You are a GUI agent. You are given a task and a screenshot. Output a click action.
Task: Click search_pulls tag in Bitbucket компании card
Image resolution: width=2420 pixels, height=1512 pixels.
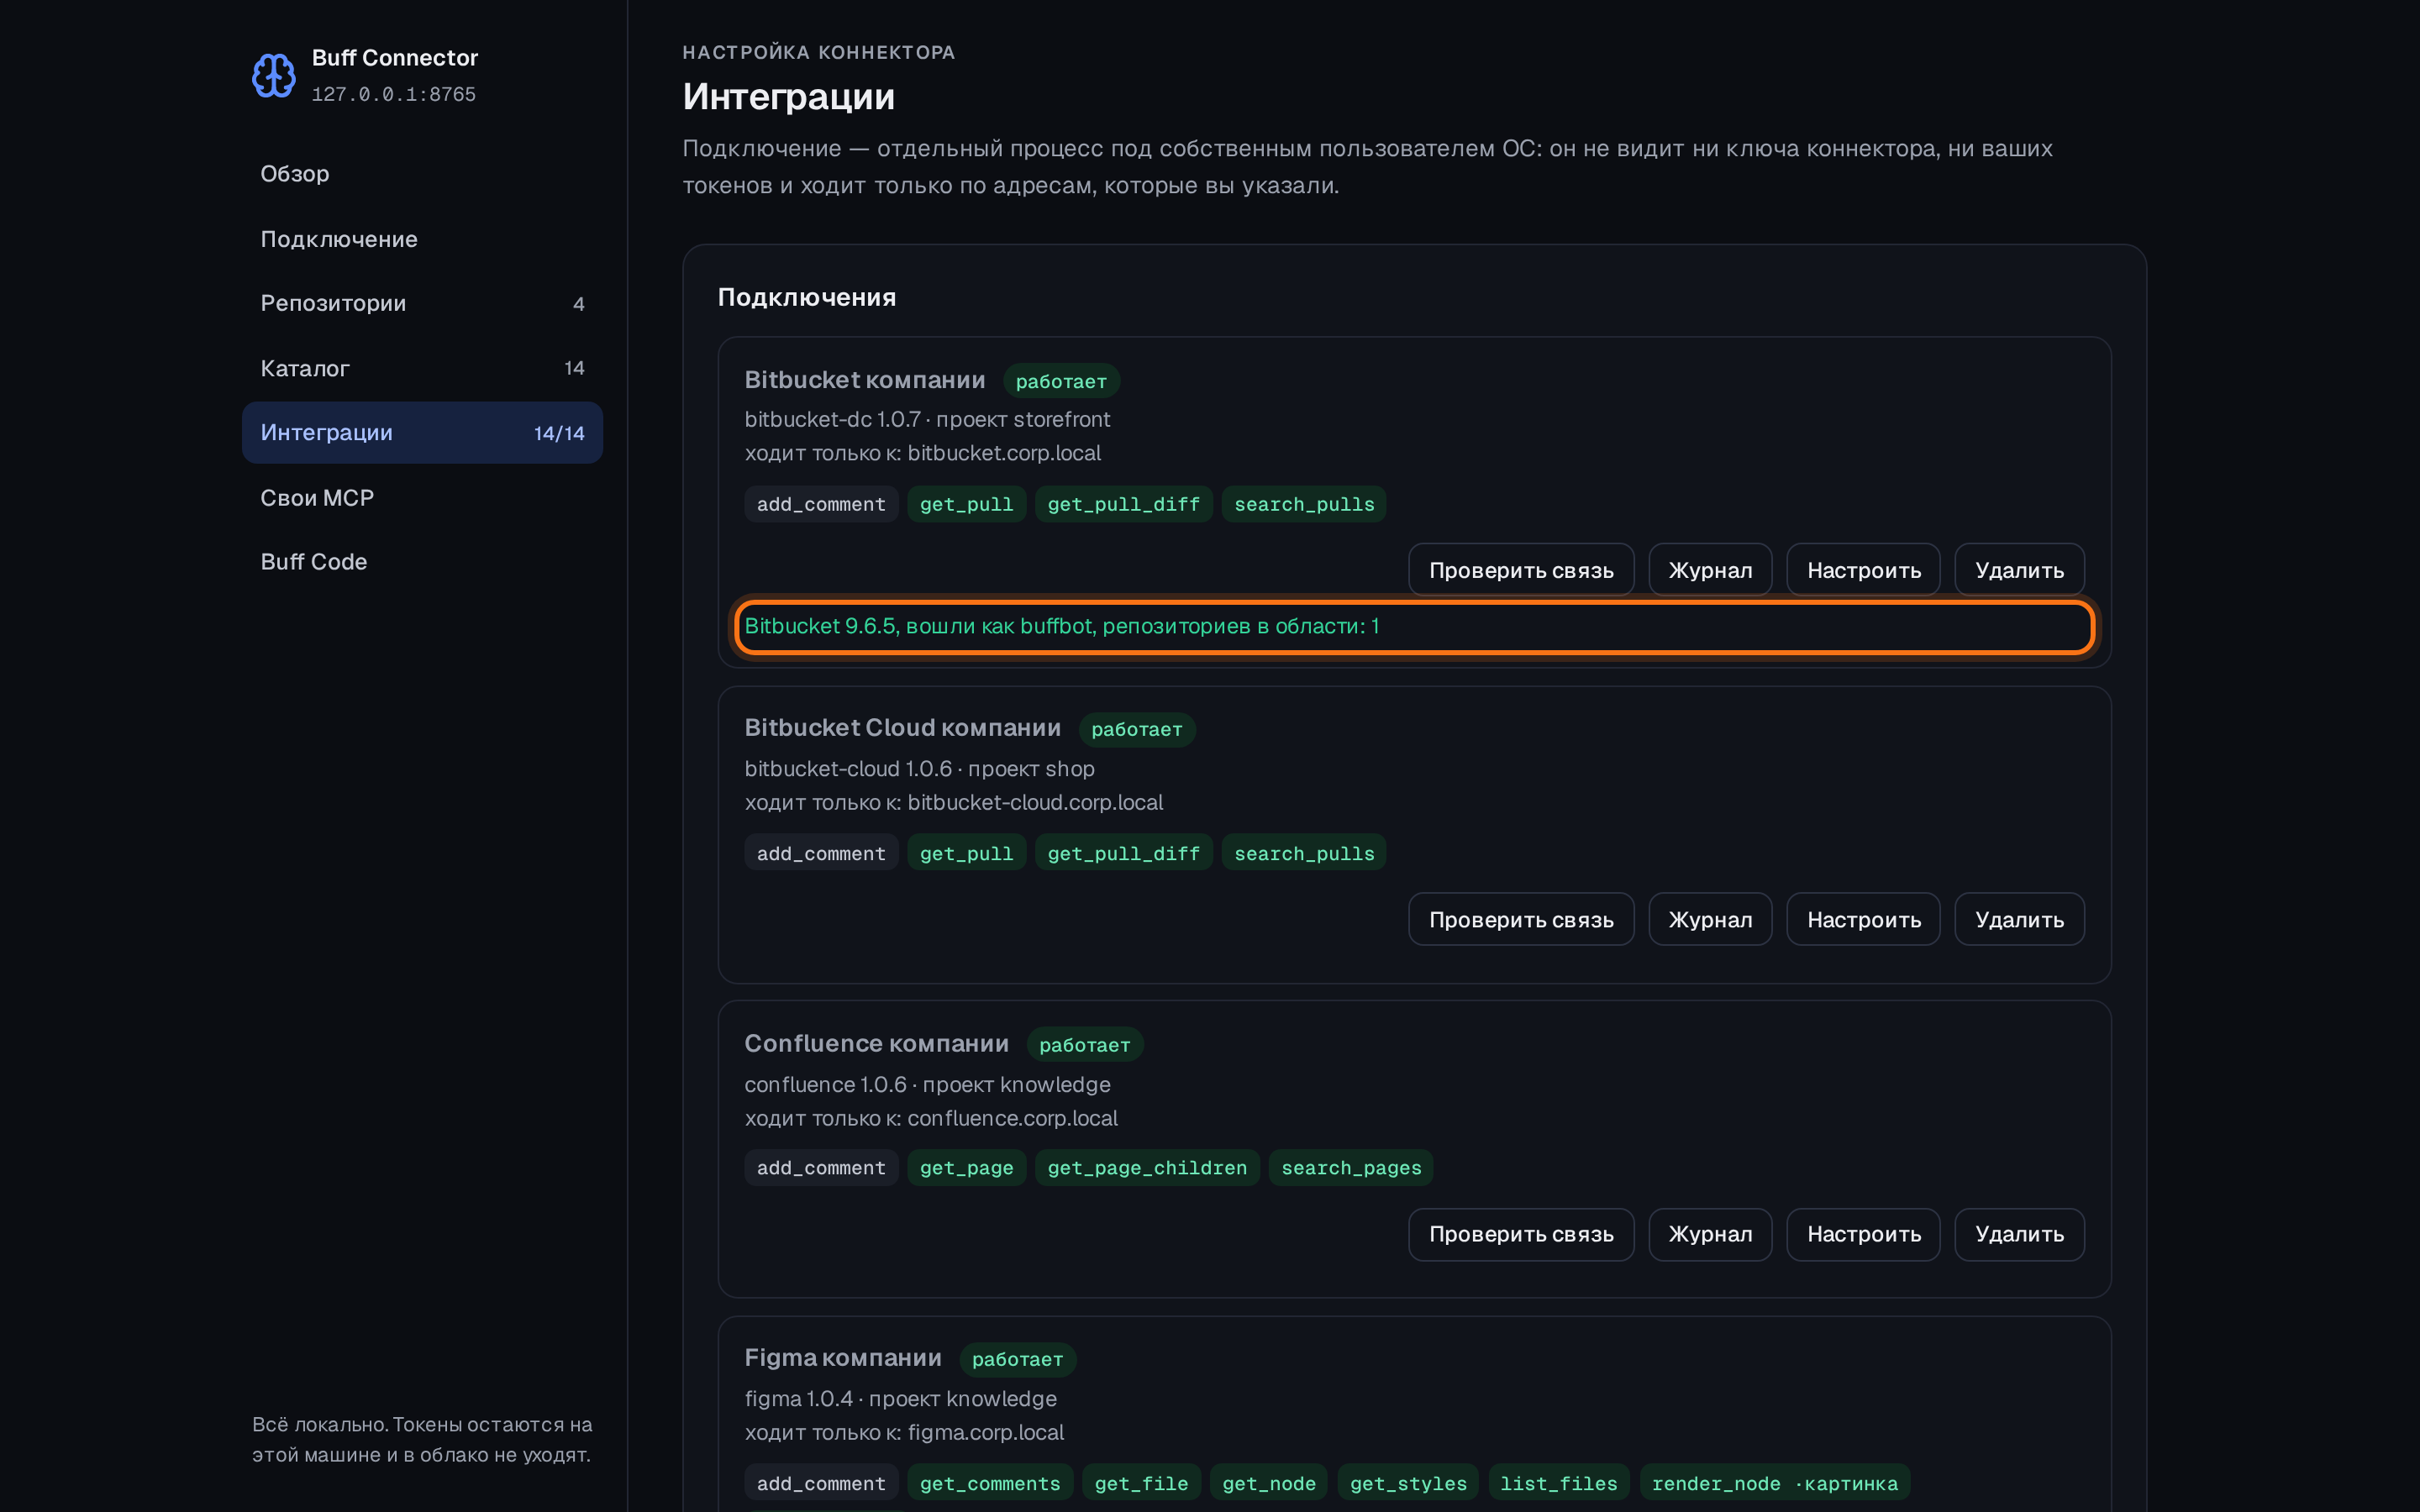click(1303, 504)
